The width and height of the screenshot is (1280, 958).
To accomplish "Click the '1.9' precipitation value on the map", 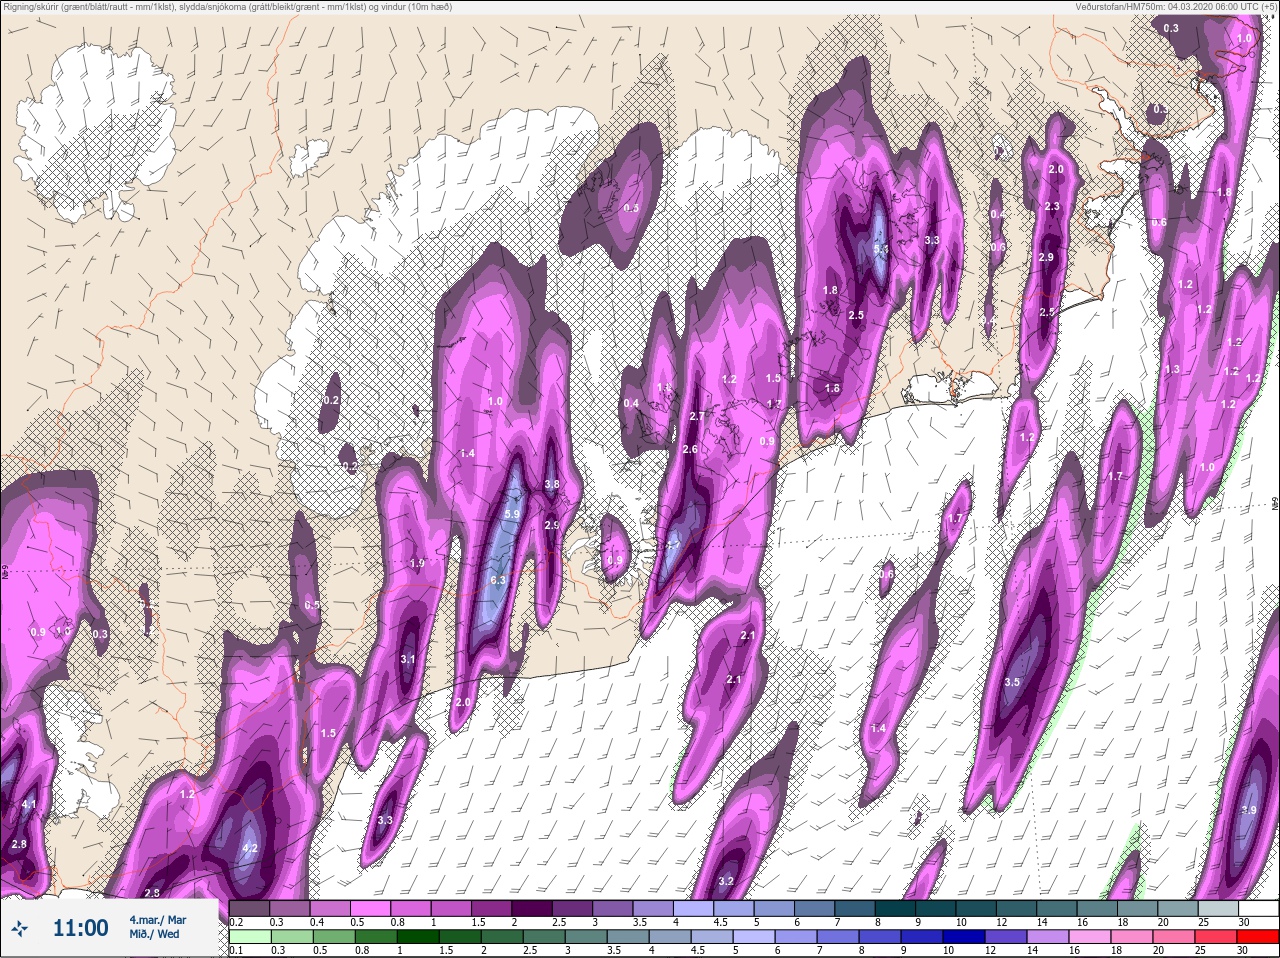I will click(418, 563).
